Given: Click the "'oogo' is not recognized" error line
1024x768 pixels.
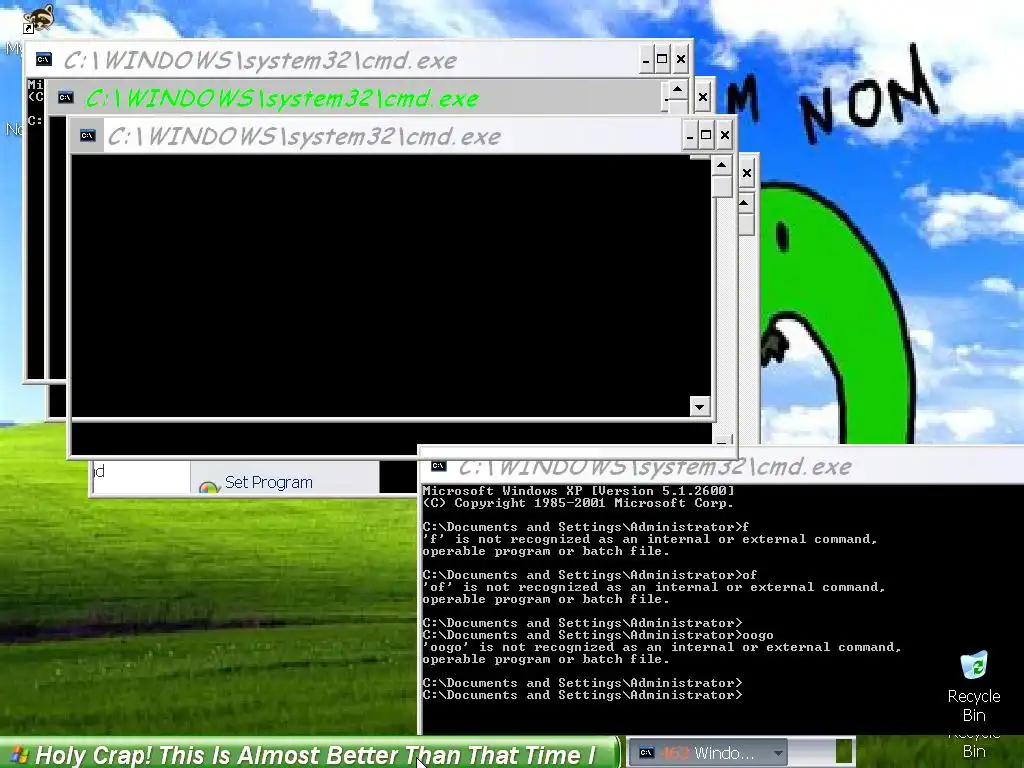Looking at the screenshot, I should pos(662,647).
